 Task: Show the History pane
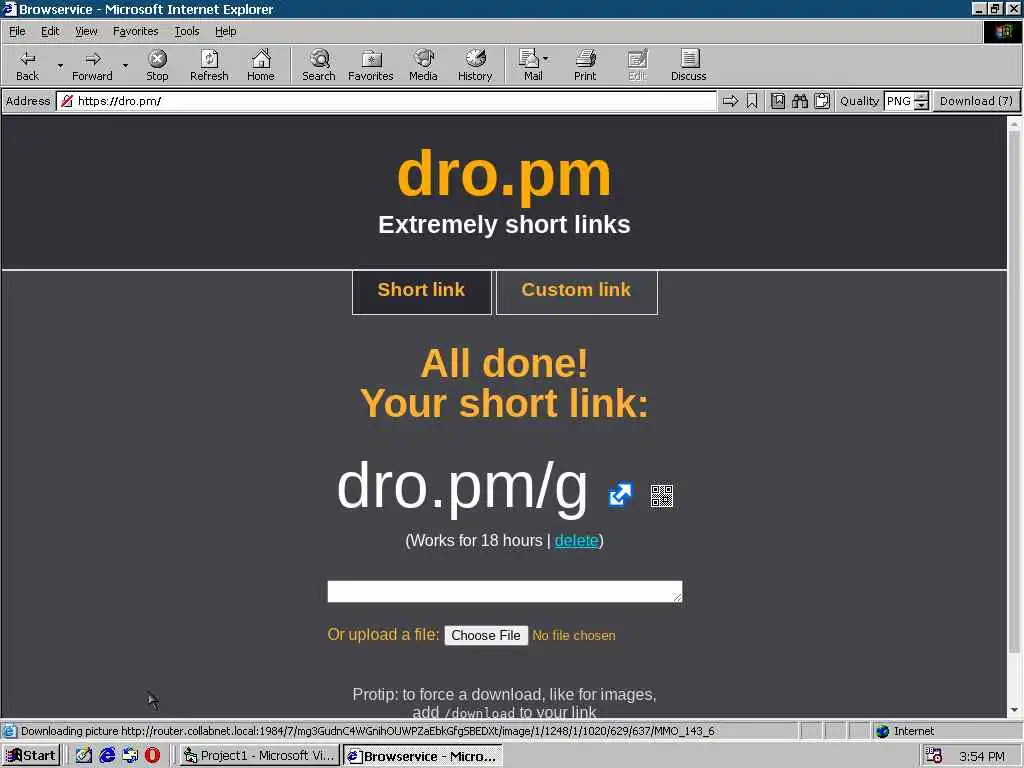[475, 65]
